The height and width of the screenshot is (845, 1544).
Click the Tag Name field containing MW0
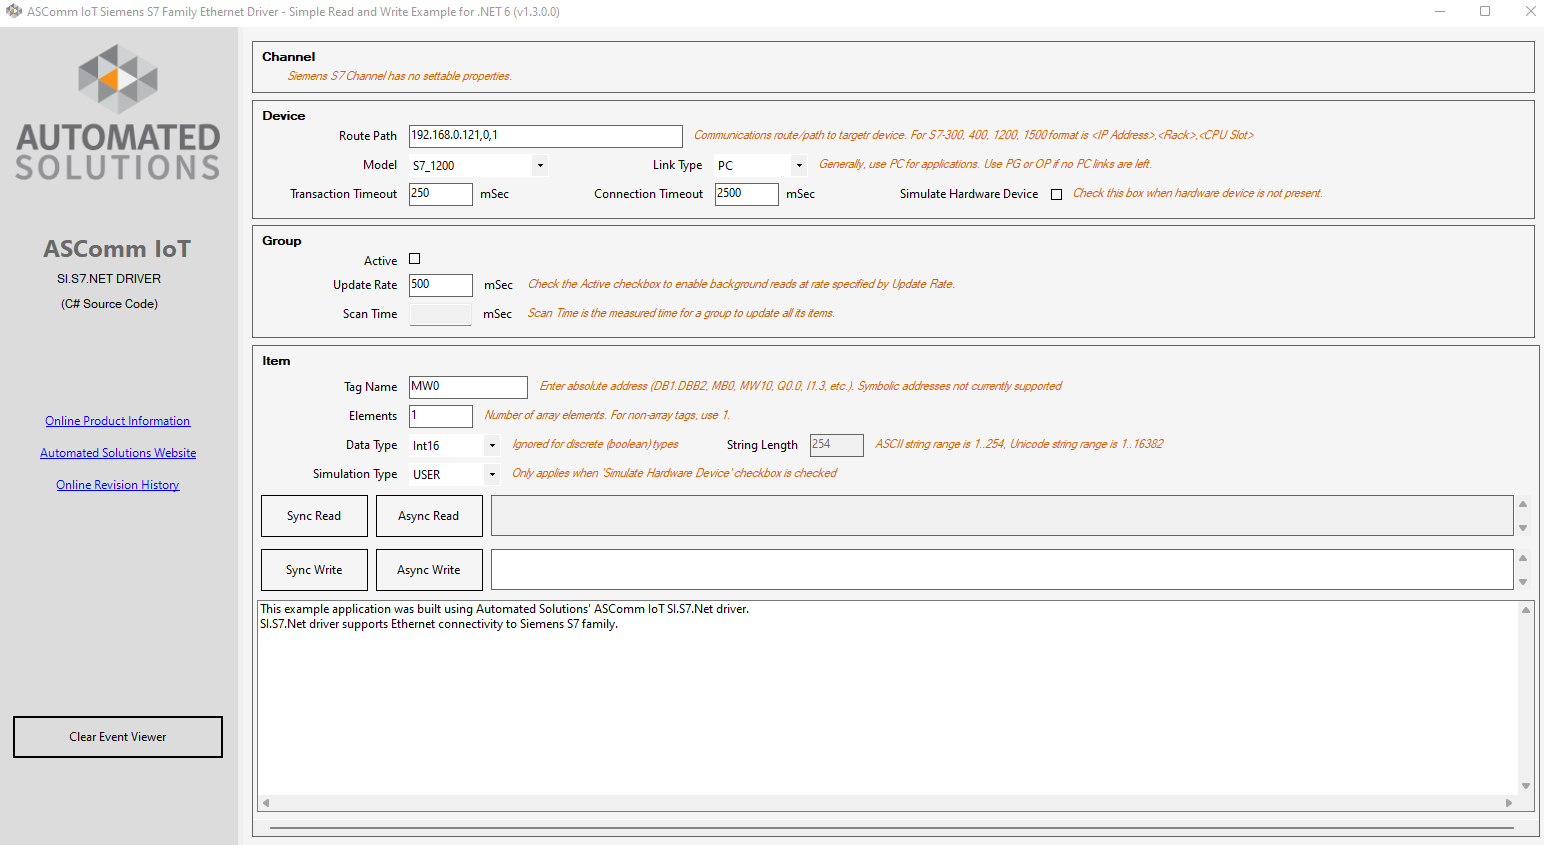pyautogui.click(x=468, y=387)
